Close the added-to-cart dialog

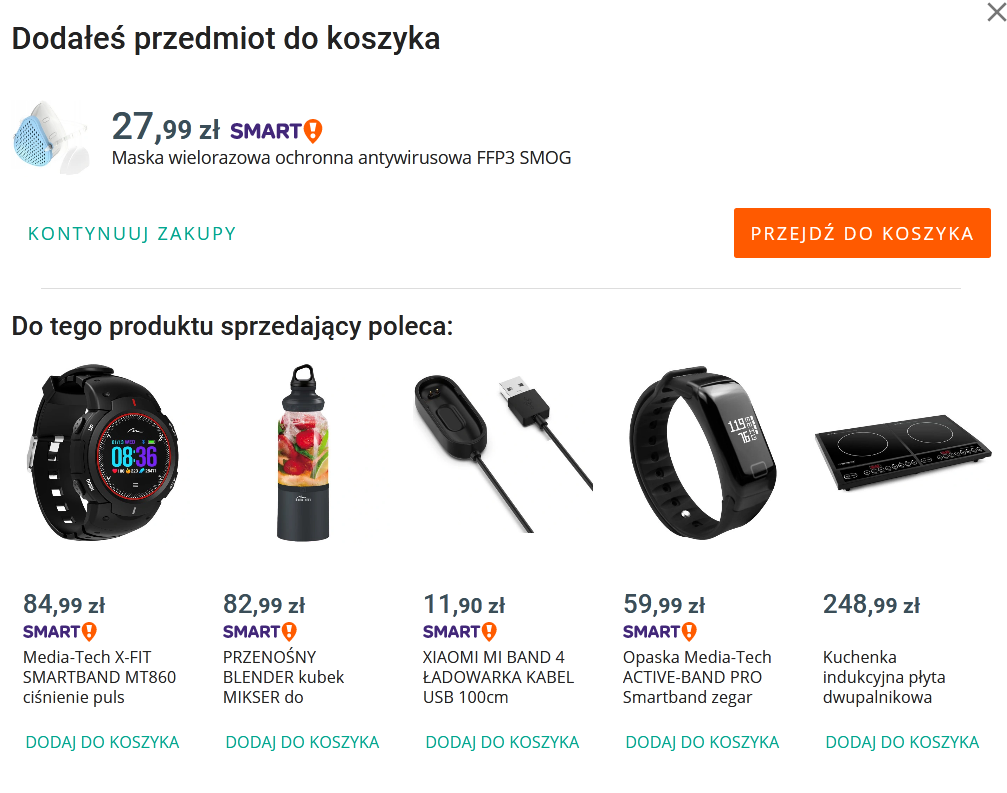click(x=996, y=12)
